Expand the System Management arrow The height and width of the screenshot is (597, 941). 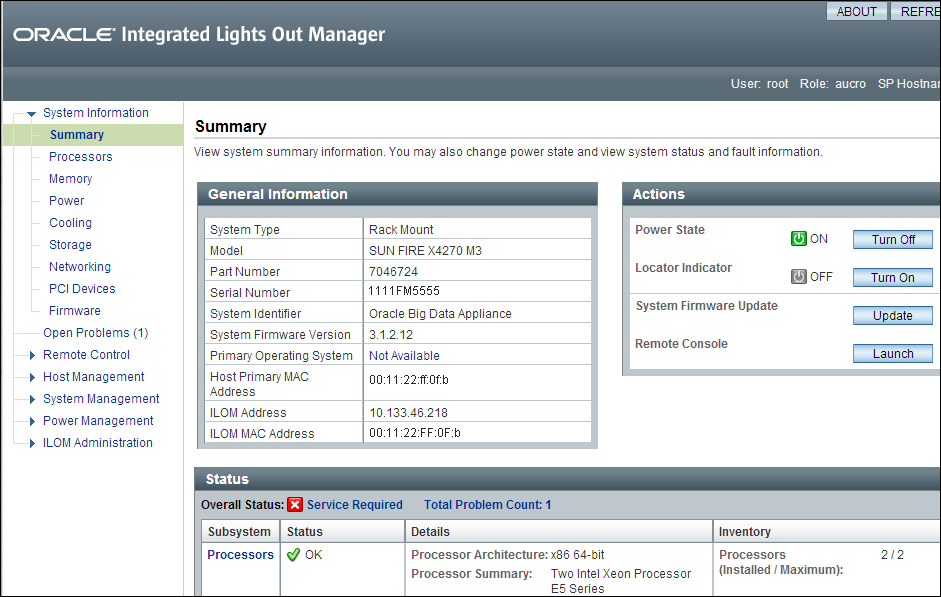pos(32,399)
